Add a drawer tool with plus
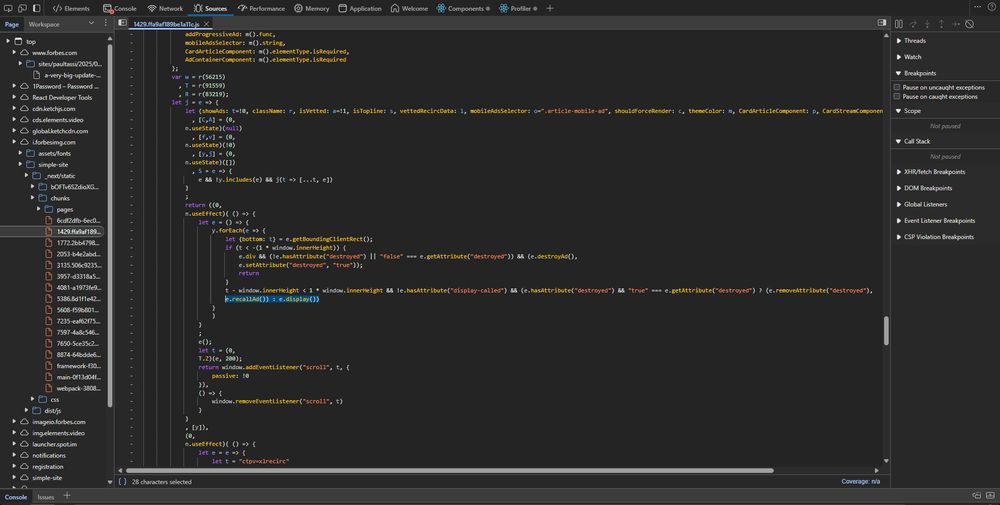Viewport: 1000px width, 505px height. [x=67, y=496]
